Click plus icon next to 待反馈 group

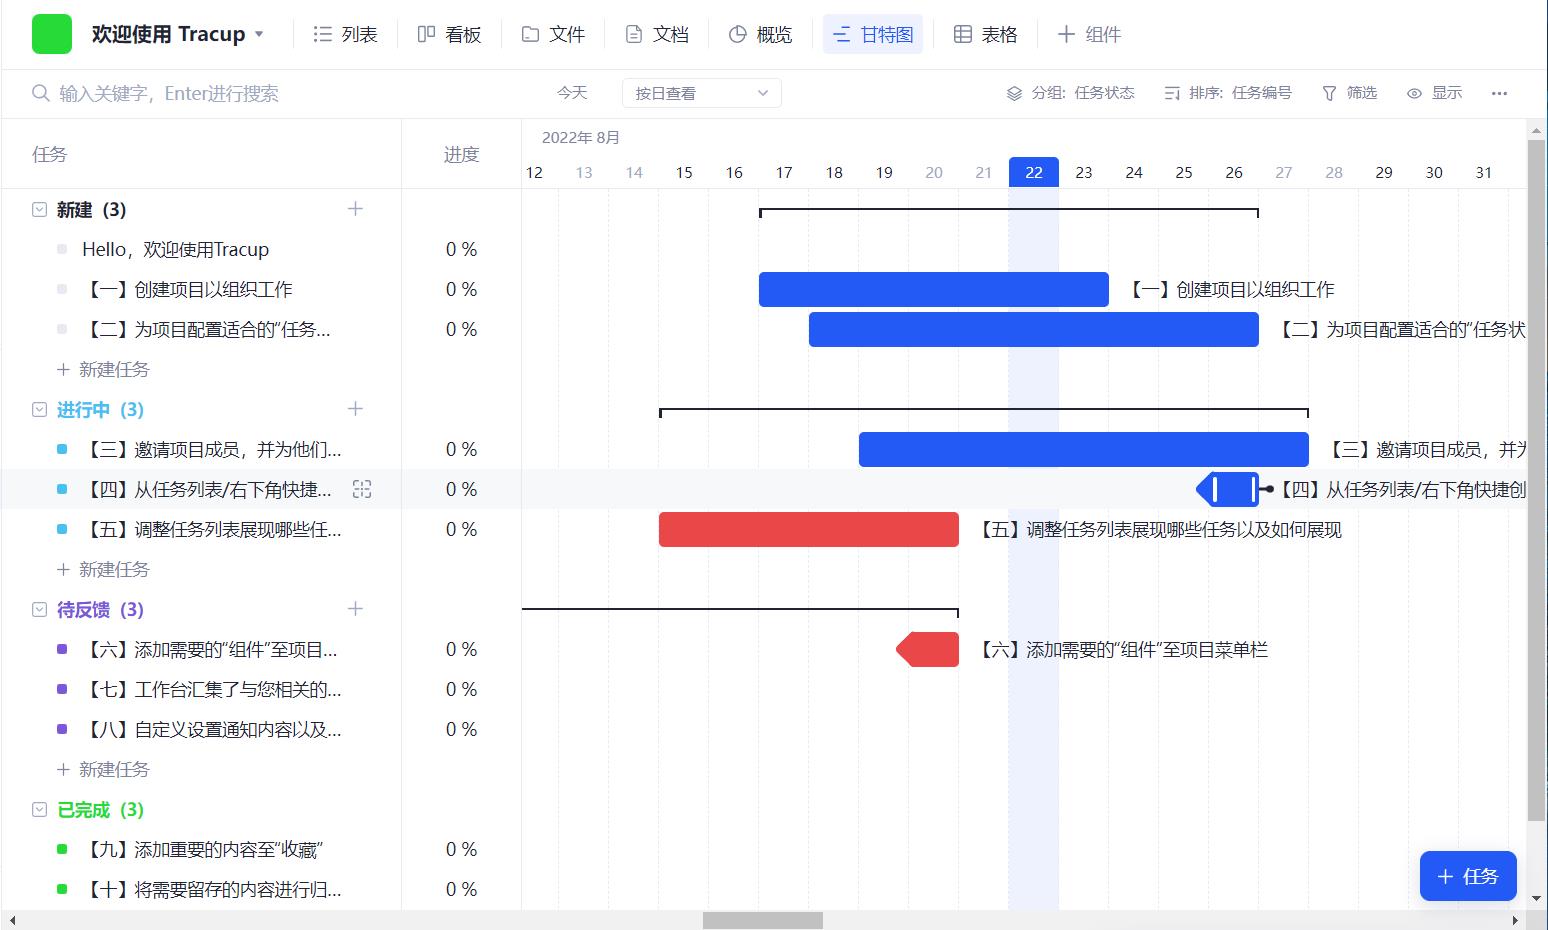click(x=355, y=609)
